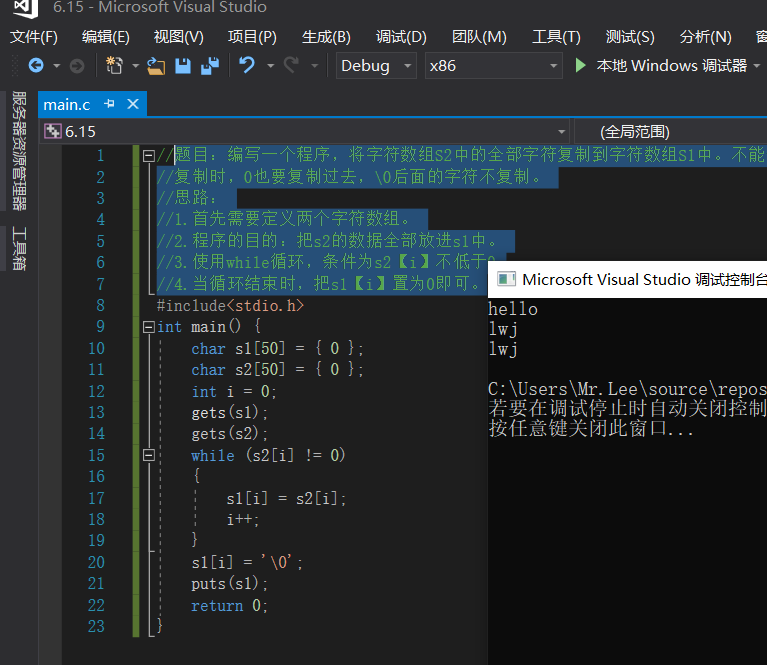Viewport: 767px width, 665px height.
Task: Click the navigate forward arrow icon
Action: click(x=77, y=66)
